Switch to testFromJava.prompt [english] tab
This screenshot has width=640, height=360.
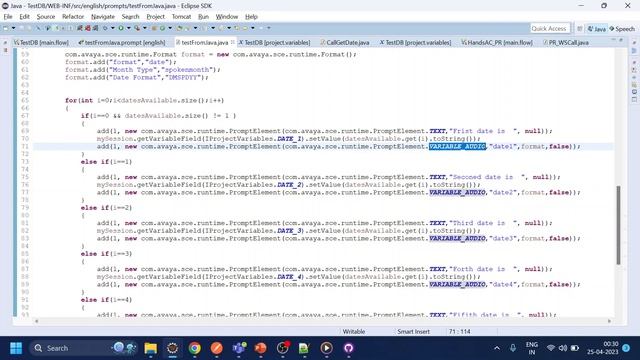click(122, 42)
